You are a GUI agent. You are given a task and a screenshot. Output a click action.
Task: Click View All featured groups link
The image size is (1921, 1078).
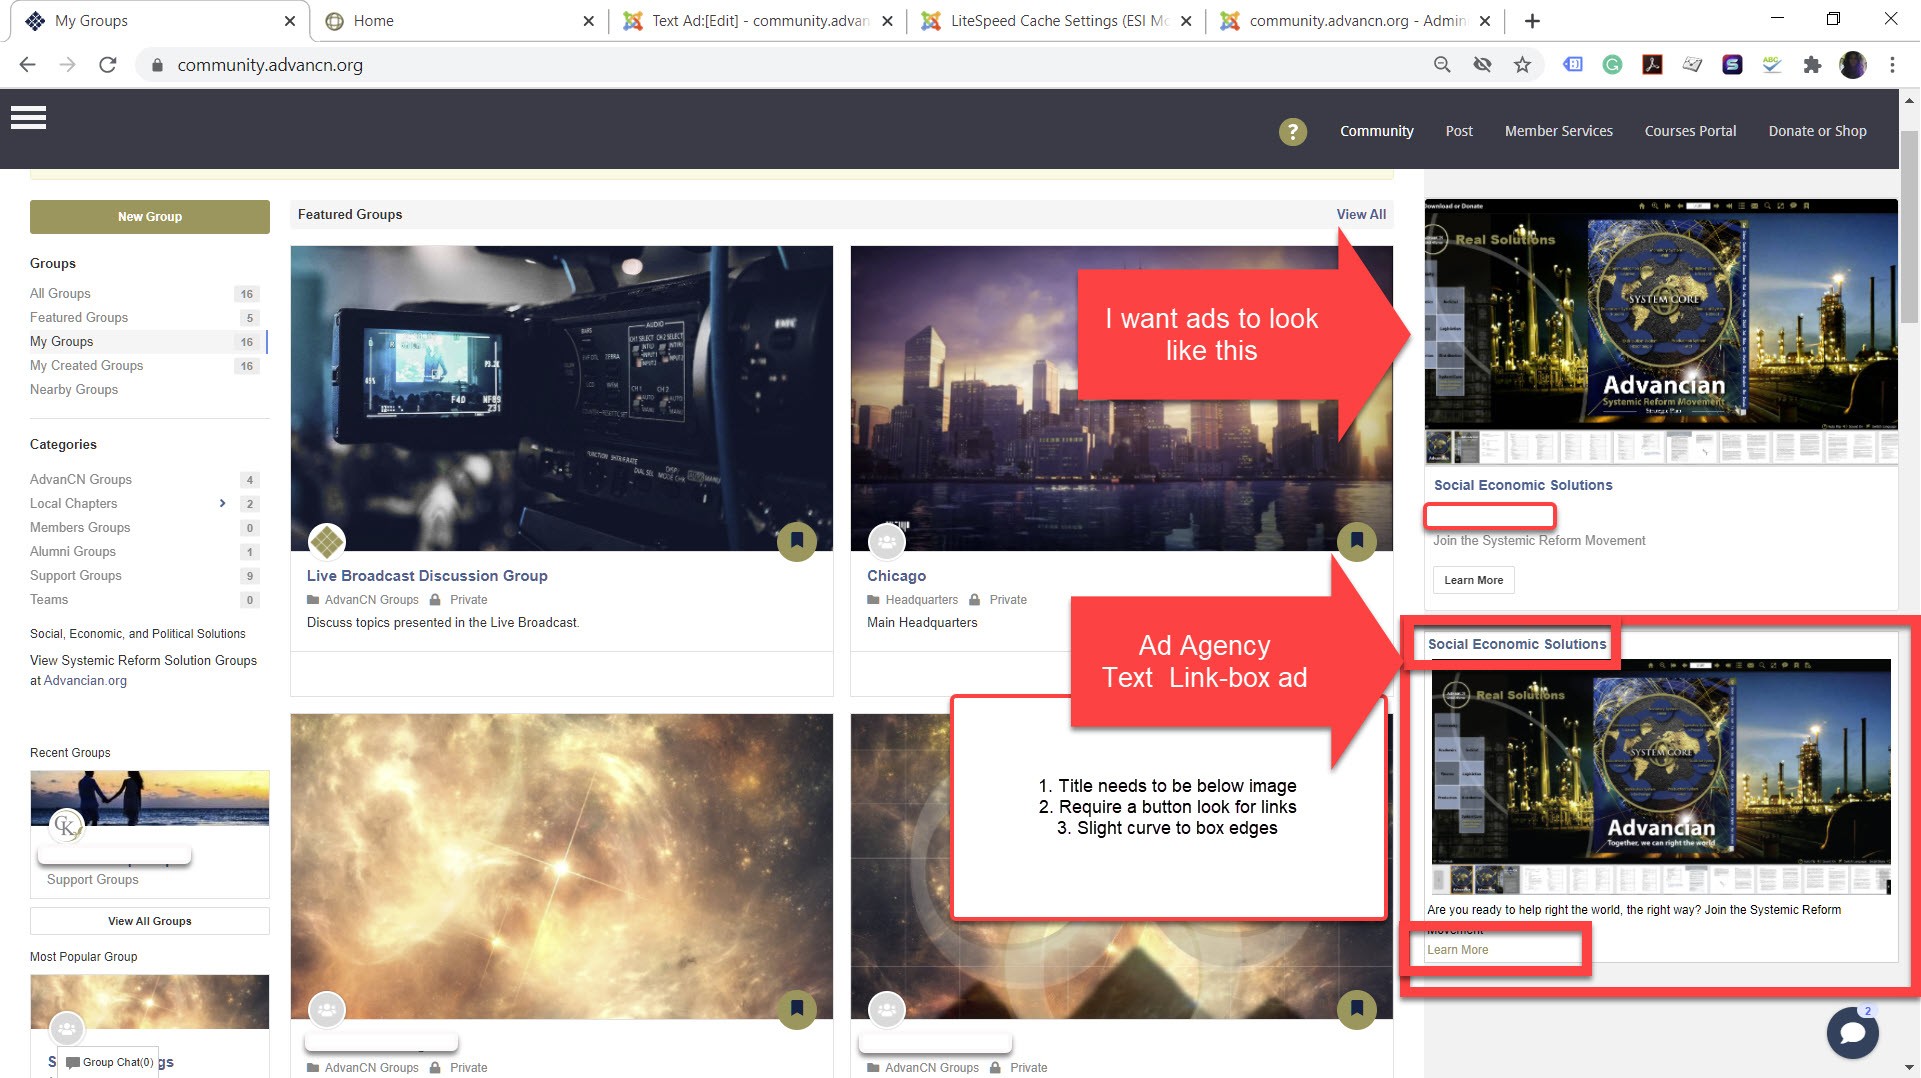[x=1361, y=214]
